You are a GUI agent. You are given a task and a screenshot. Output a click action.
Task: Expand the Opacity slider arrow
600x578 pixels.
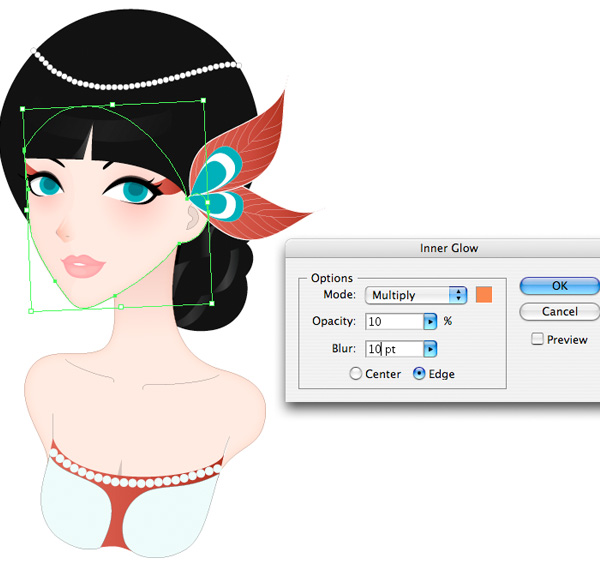[430, 322]
